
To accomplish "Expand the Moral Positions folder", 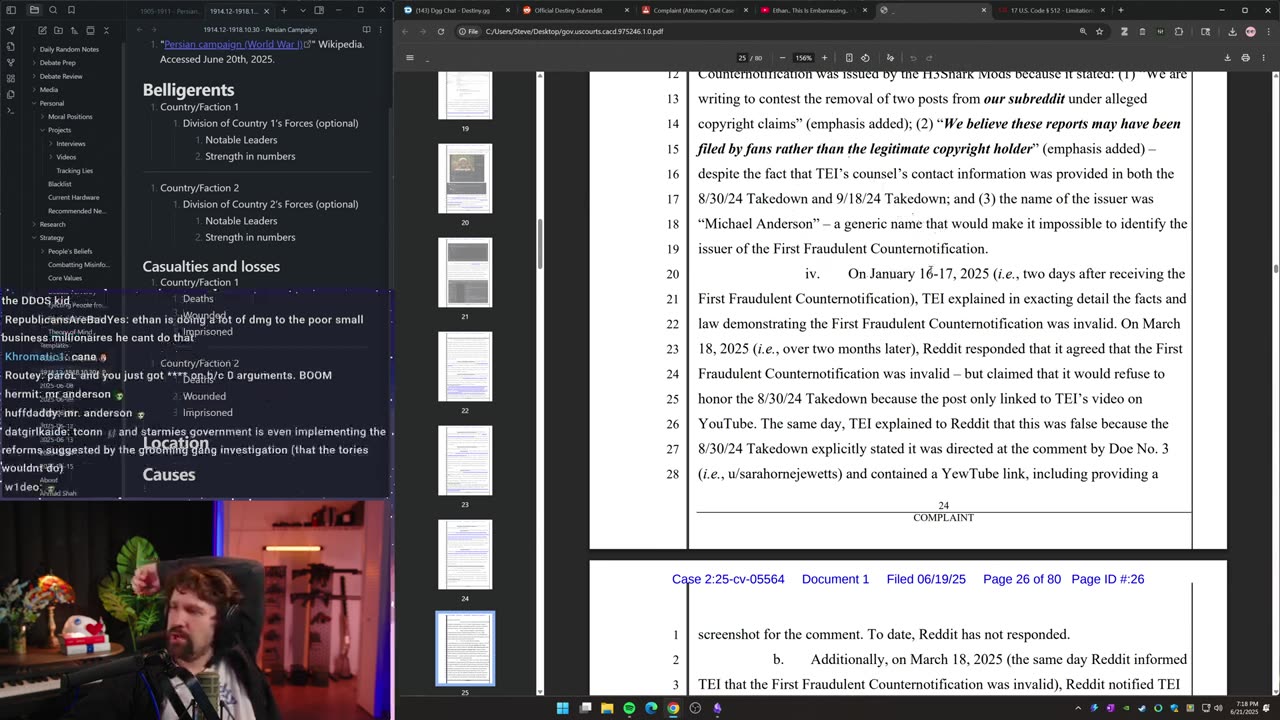I will (70, 117).
